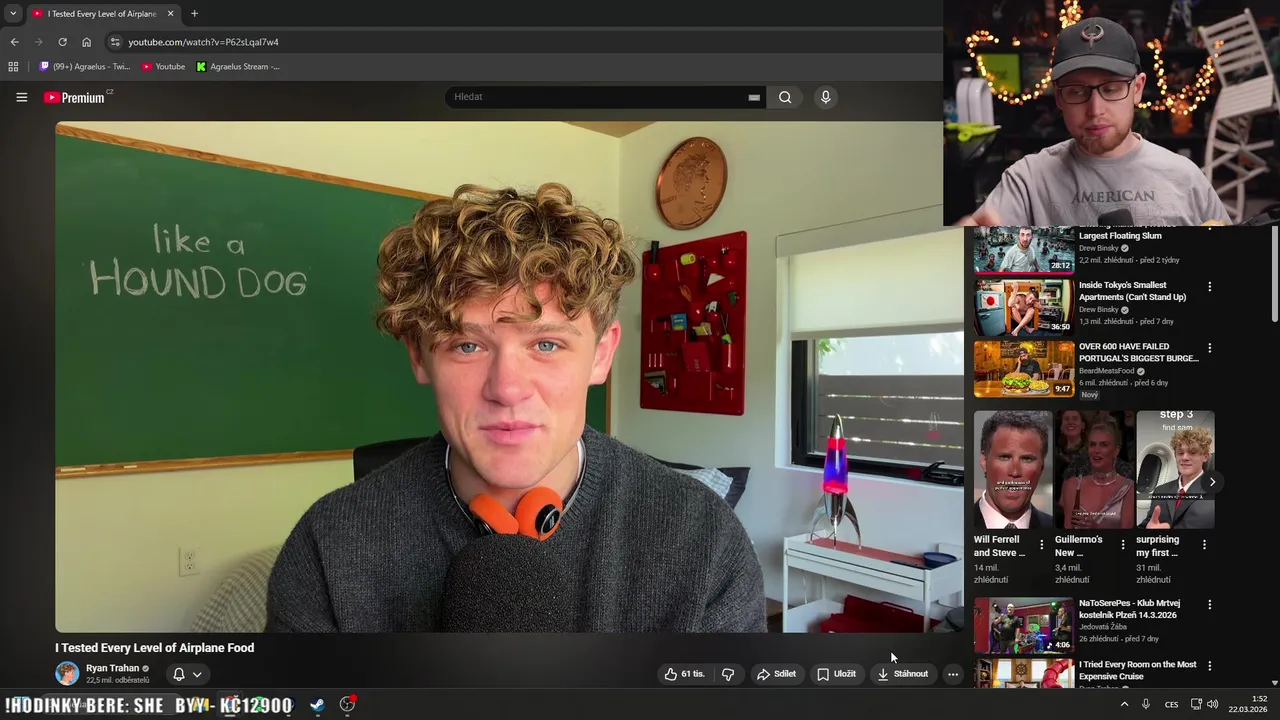Expand notification options chevron beside bell
This screenshot has height=720, width=1280.
197,674
